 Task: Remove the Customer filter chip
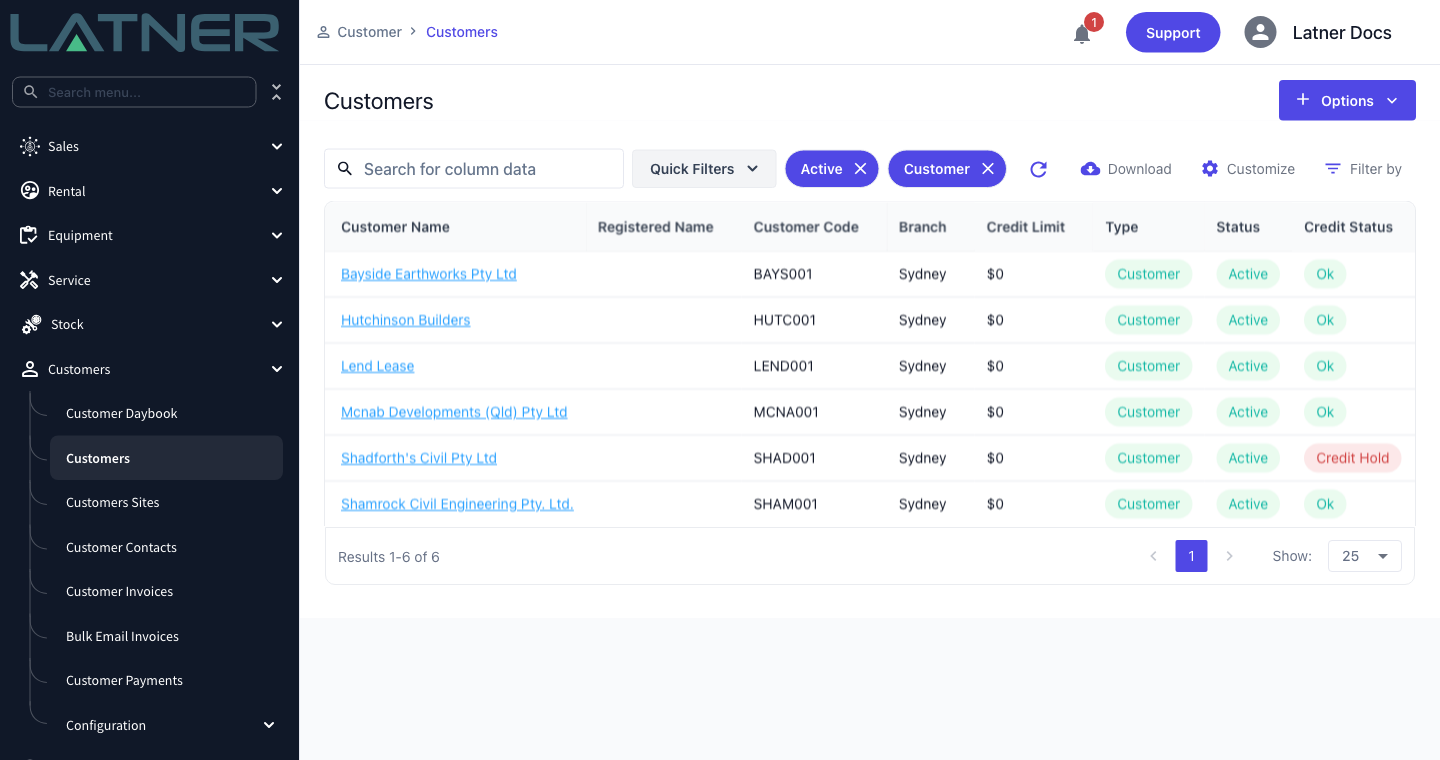988,169
